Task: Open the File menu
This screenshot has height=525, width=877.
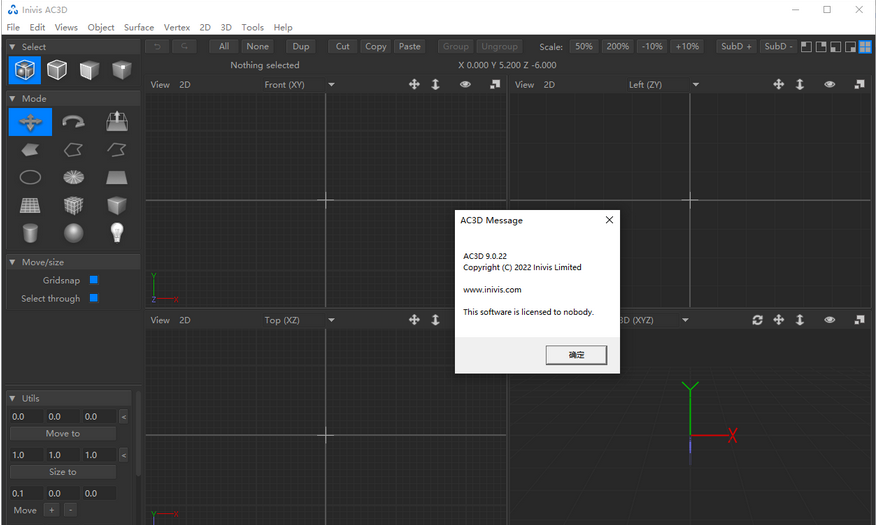Action: [x=13, y=27]
